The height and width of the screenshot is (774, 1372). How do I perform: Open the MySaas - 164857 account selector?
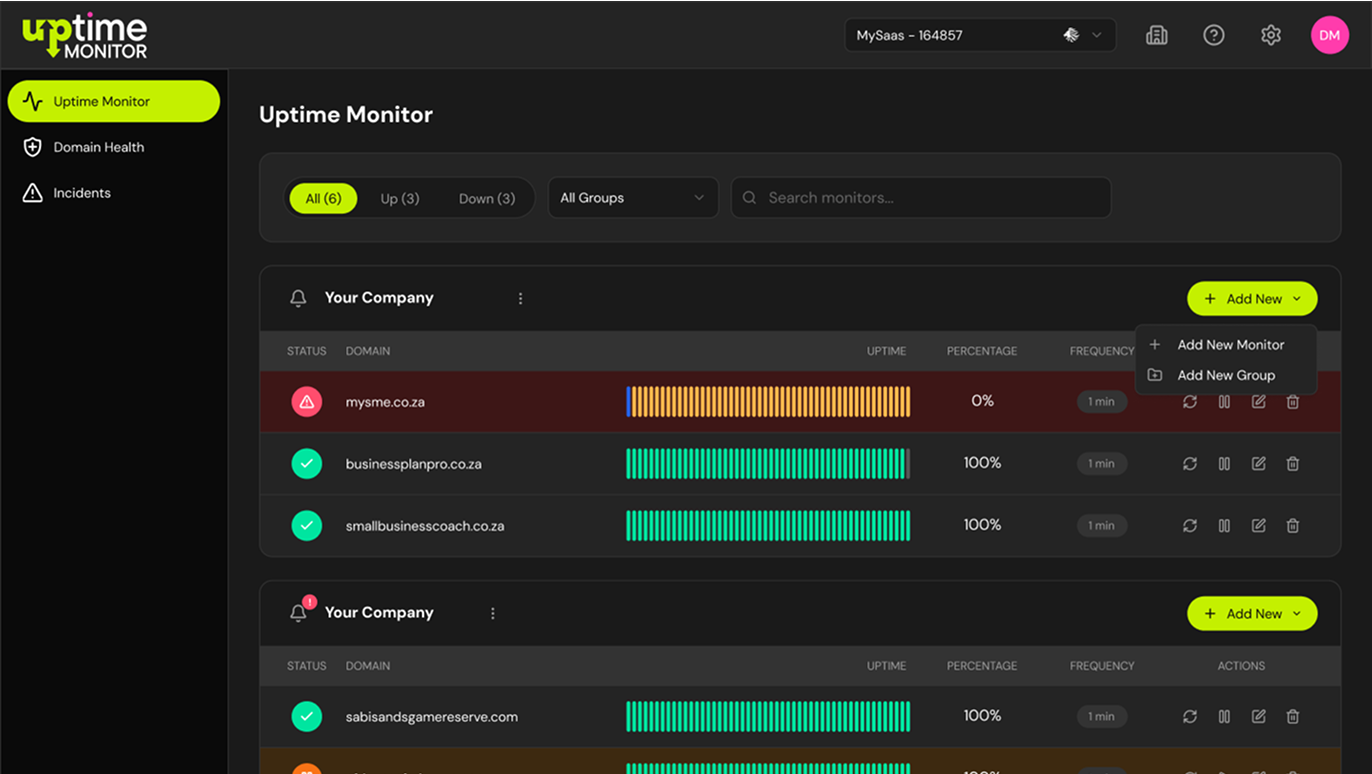pyautogui.click(x=980, y=35)
